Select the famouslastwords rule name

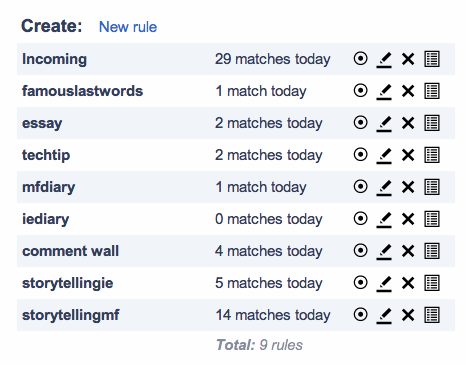pos(82,91)
